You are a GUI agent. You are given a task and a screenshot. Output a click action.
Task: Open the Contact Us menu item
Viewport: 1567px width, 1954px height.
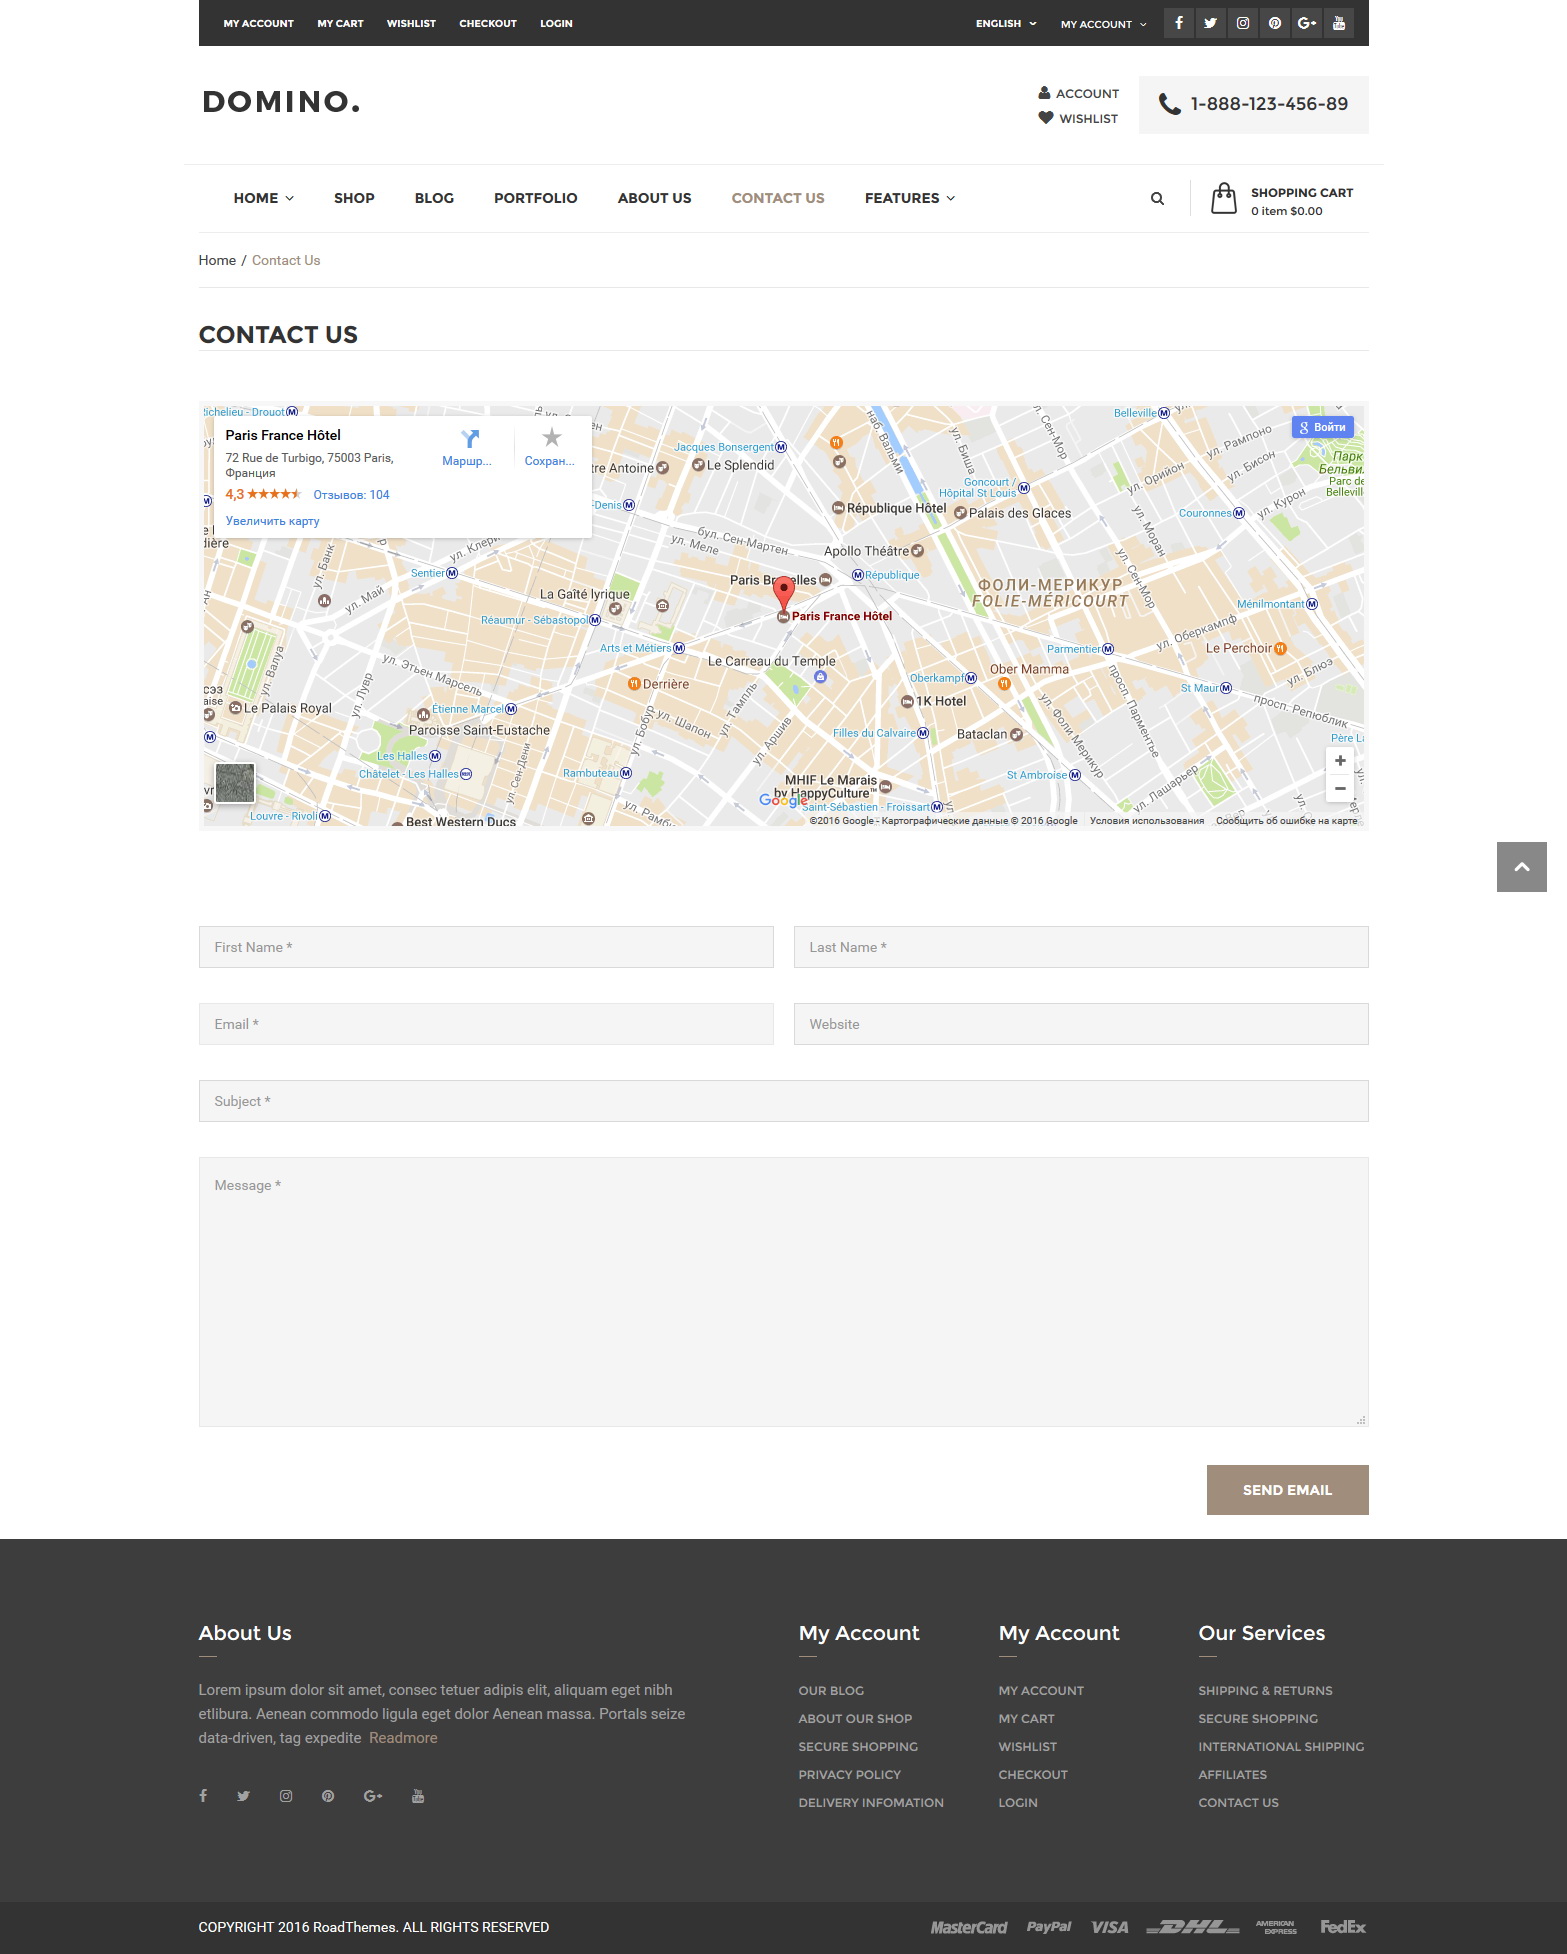click(x=778, y=198)
